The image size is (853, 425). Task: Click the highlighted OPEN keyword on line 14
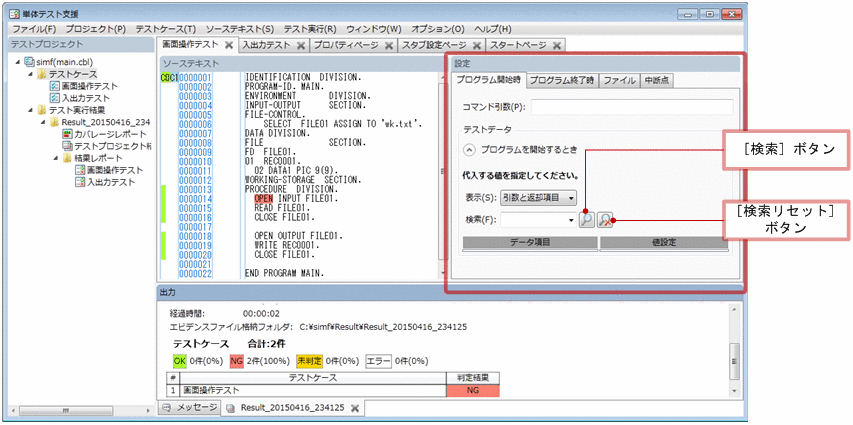tap(263, 199)
